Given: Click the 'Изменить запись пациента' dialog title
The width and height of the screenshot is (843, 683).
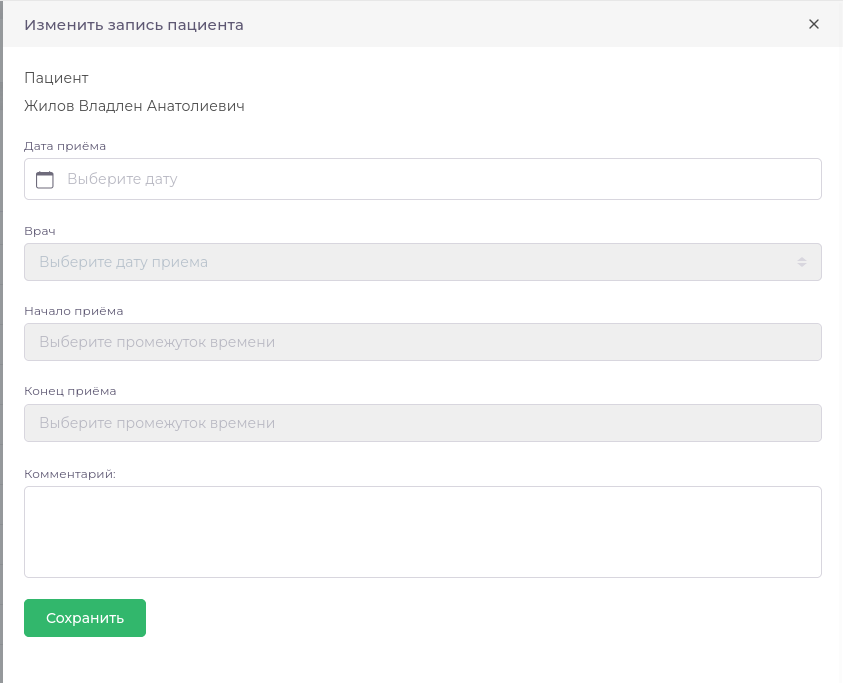Looking at the screenshot, I should point(134,24).
